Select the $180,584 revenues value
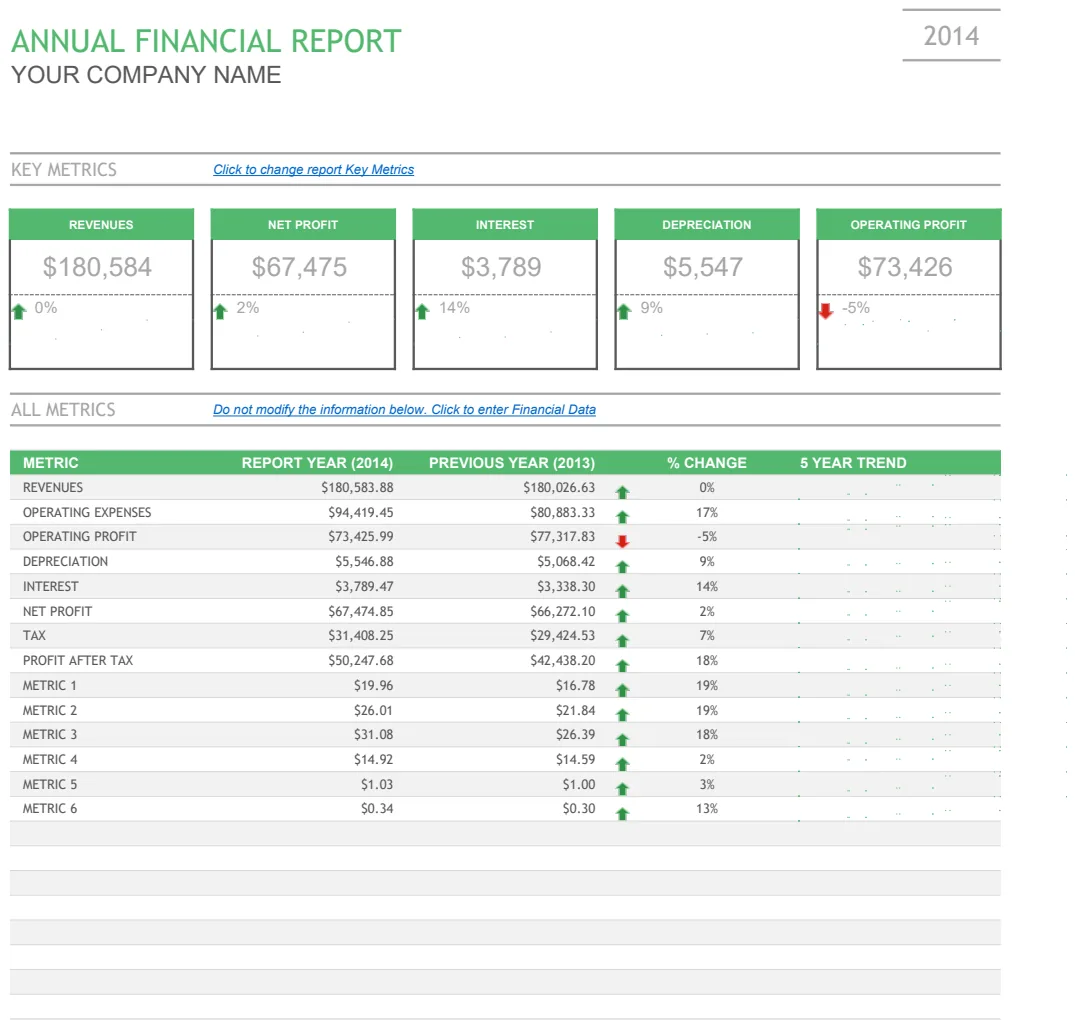 [97, 267]
